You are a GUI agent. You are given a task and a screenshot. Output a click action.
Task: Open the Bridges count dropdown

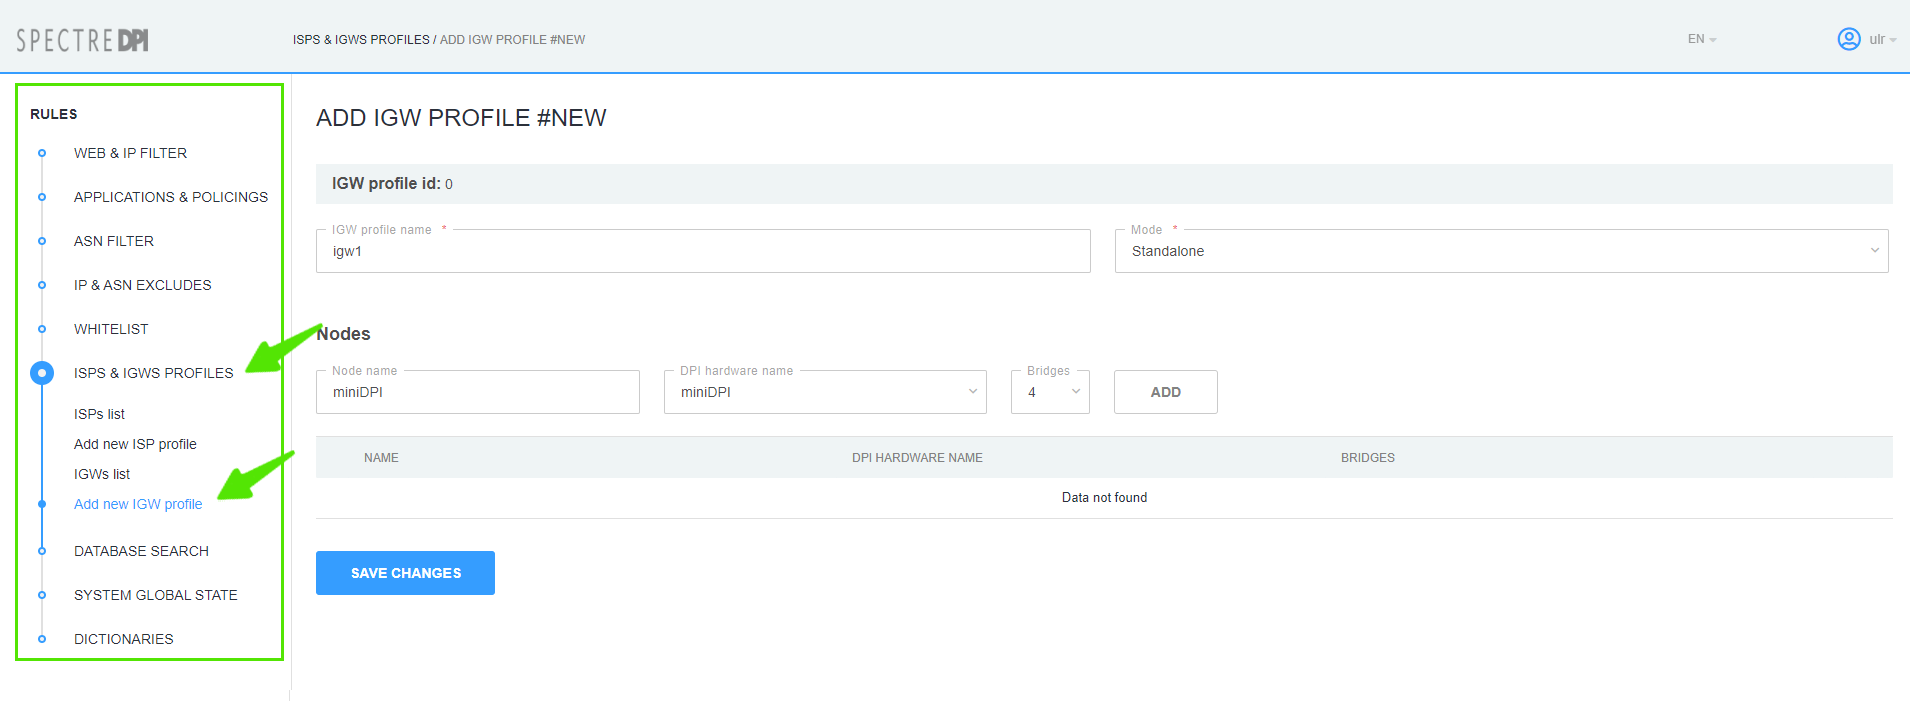(1049, 392)
